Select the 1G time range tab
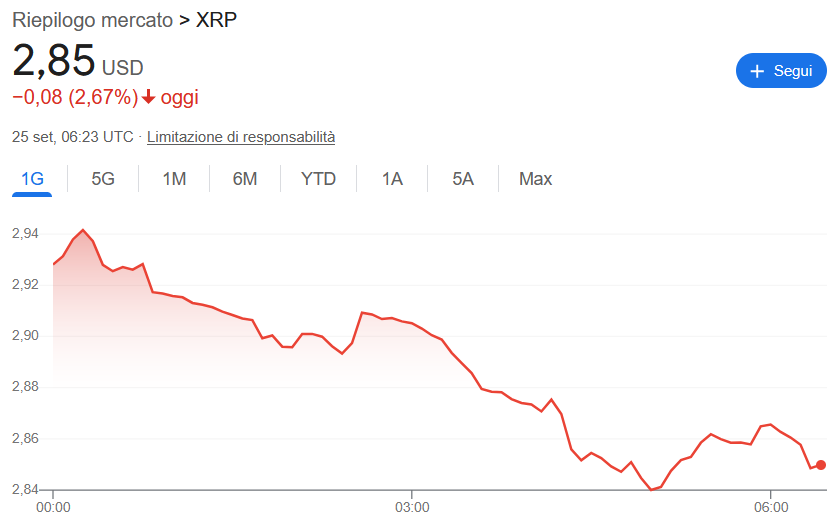Image resolution: width=831 pixels, height=526 pixels. [x=33, y=179]
